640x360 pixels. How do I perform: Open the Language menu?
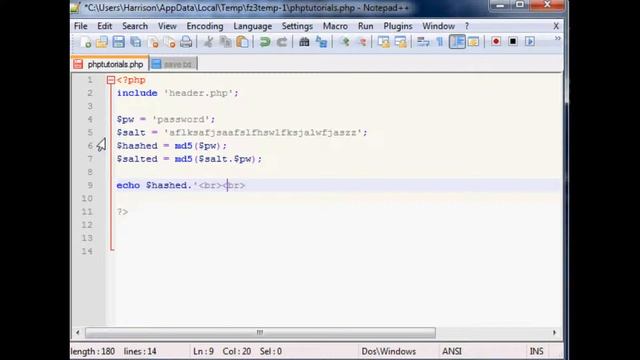tap(253, 26)
